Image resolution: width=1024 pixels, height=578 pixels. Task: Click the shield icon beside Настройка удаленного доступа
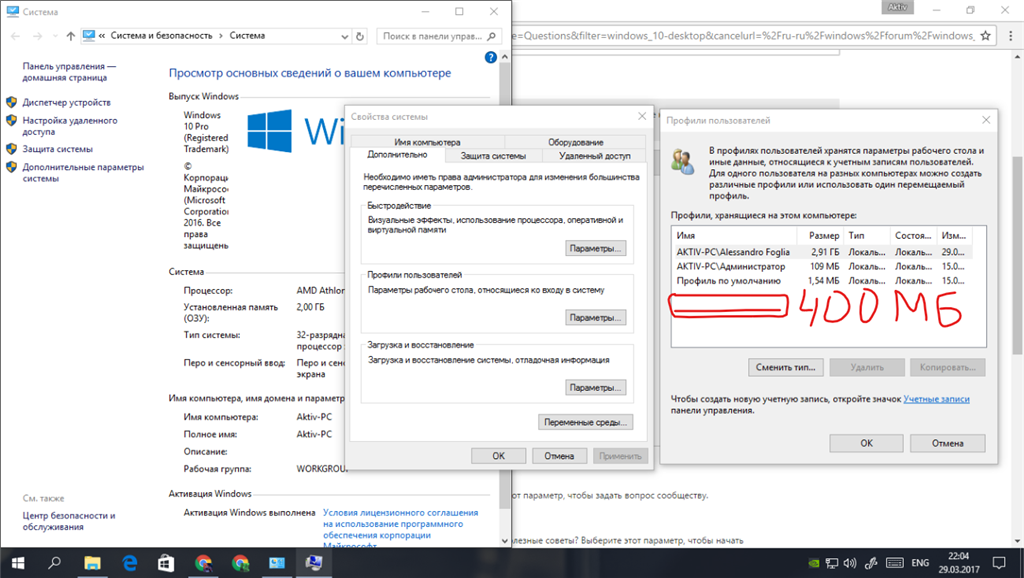pyautogui.click(x=11, y=121)
